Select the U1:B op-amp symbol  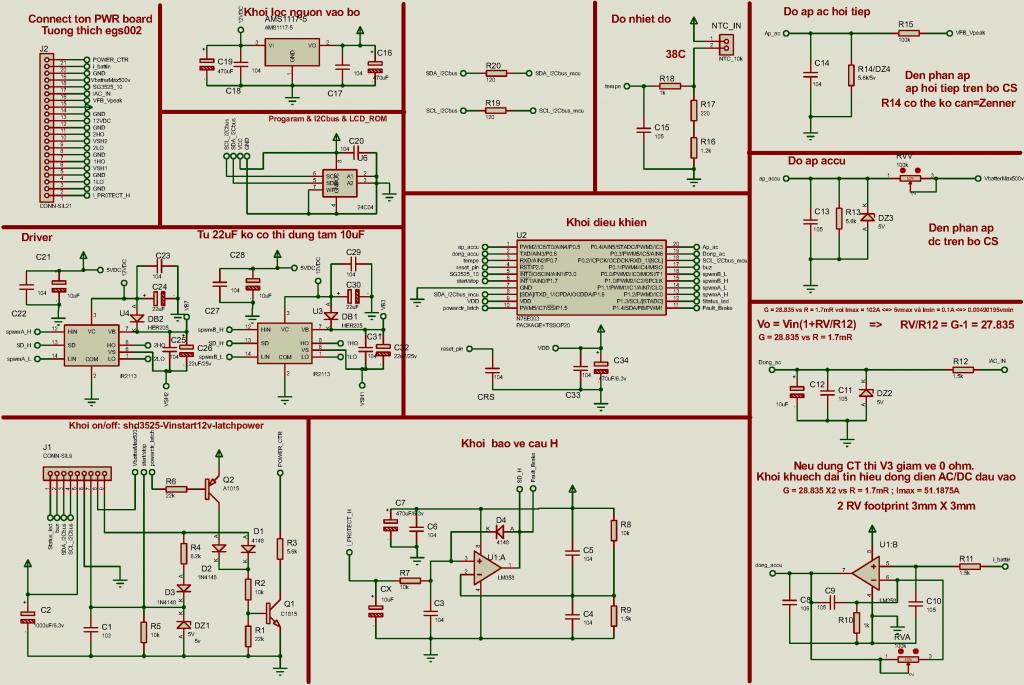coord(866,573)
